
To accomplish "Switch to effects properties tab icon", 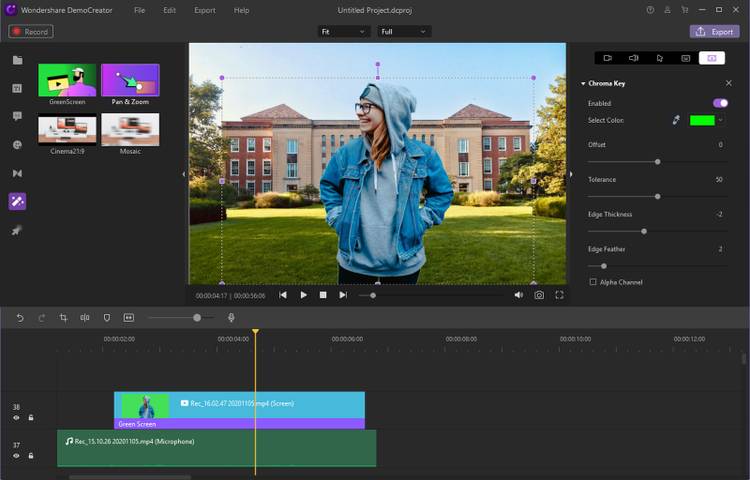I will (x=712, y=58).
